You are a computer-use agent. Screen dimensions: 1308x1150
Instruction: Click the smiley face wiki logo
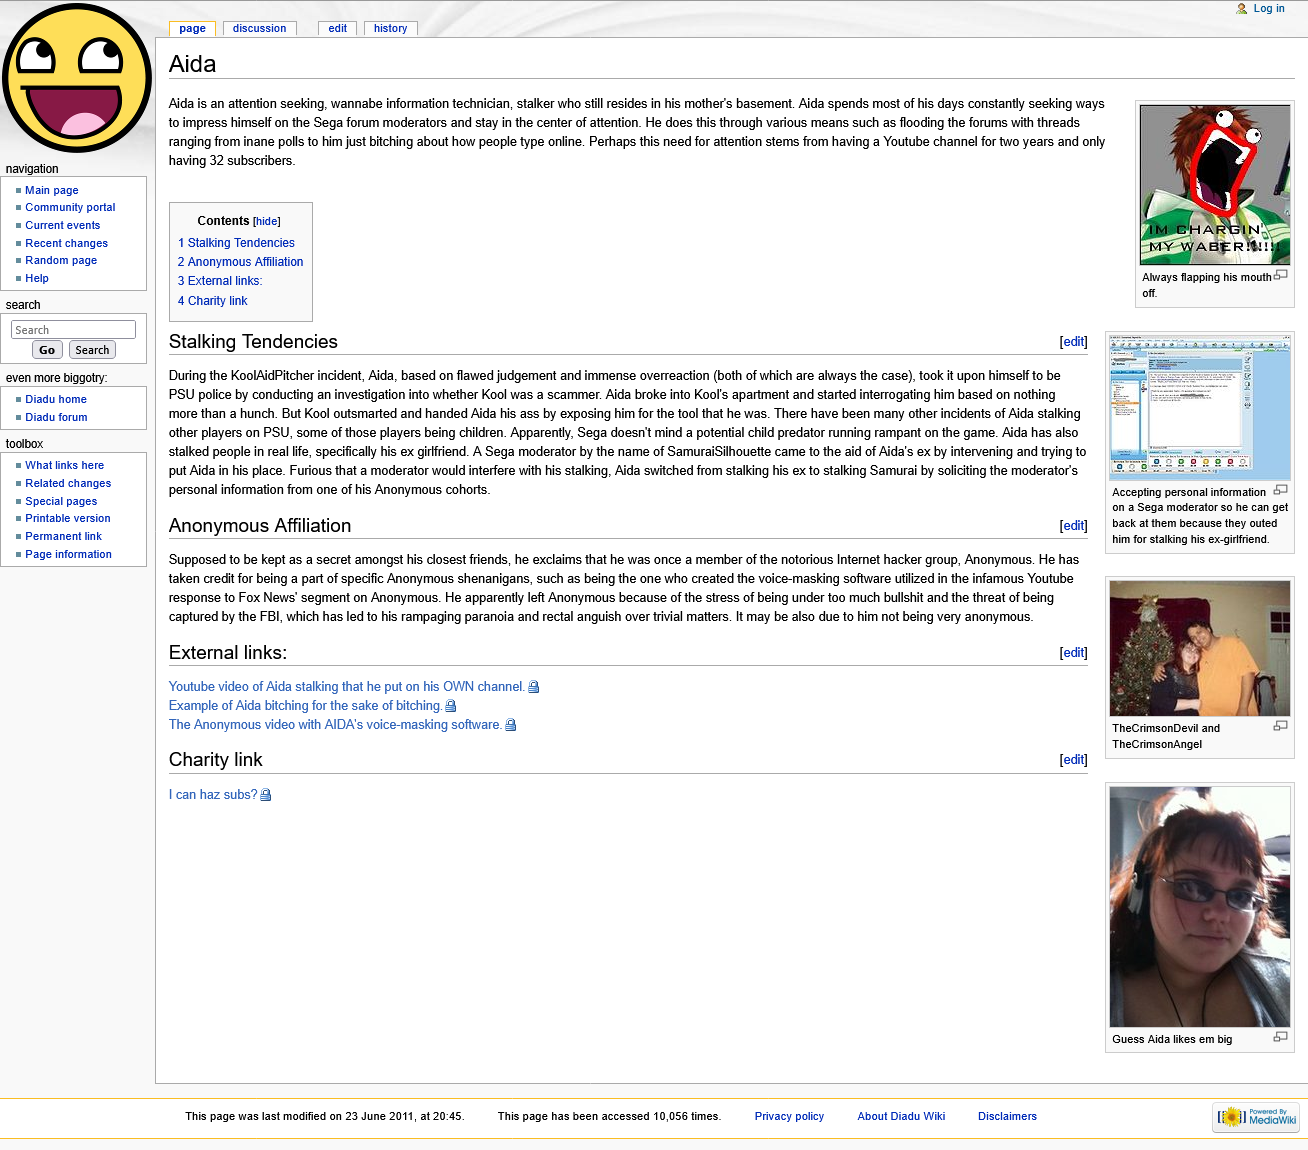click(77, 78)
